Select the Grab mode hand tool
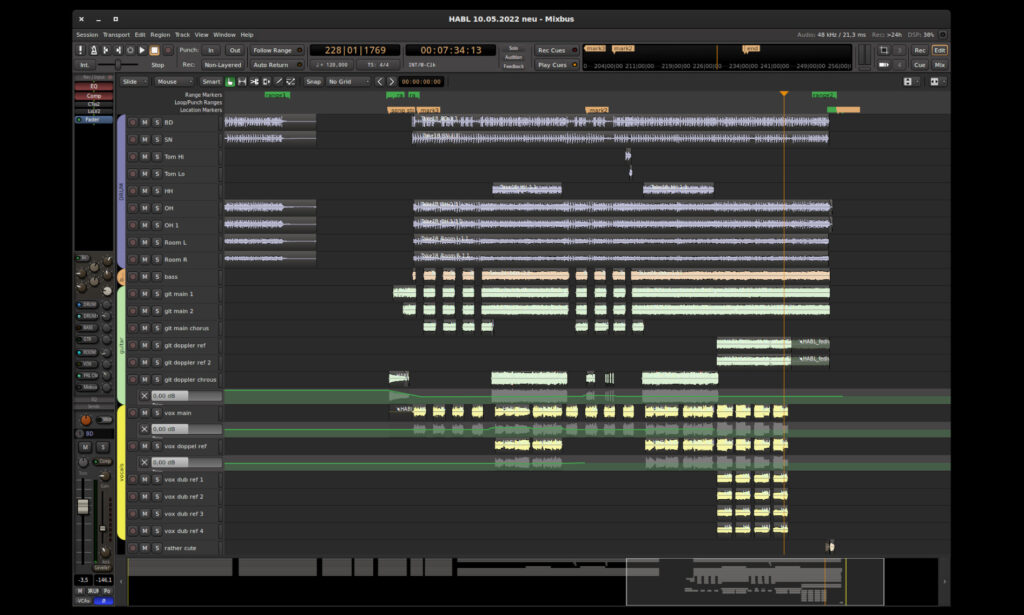Image resolution: width=1024 pixels, height=615 pixels. 230,82
